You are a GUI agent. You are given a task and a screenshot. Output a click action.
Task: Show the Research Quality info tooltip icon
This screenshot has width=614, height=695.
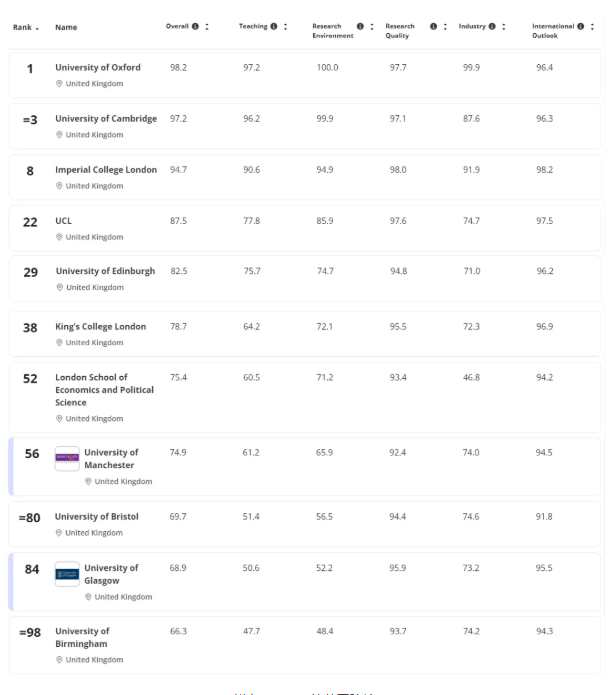433,26
